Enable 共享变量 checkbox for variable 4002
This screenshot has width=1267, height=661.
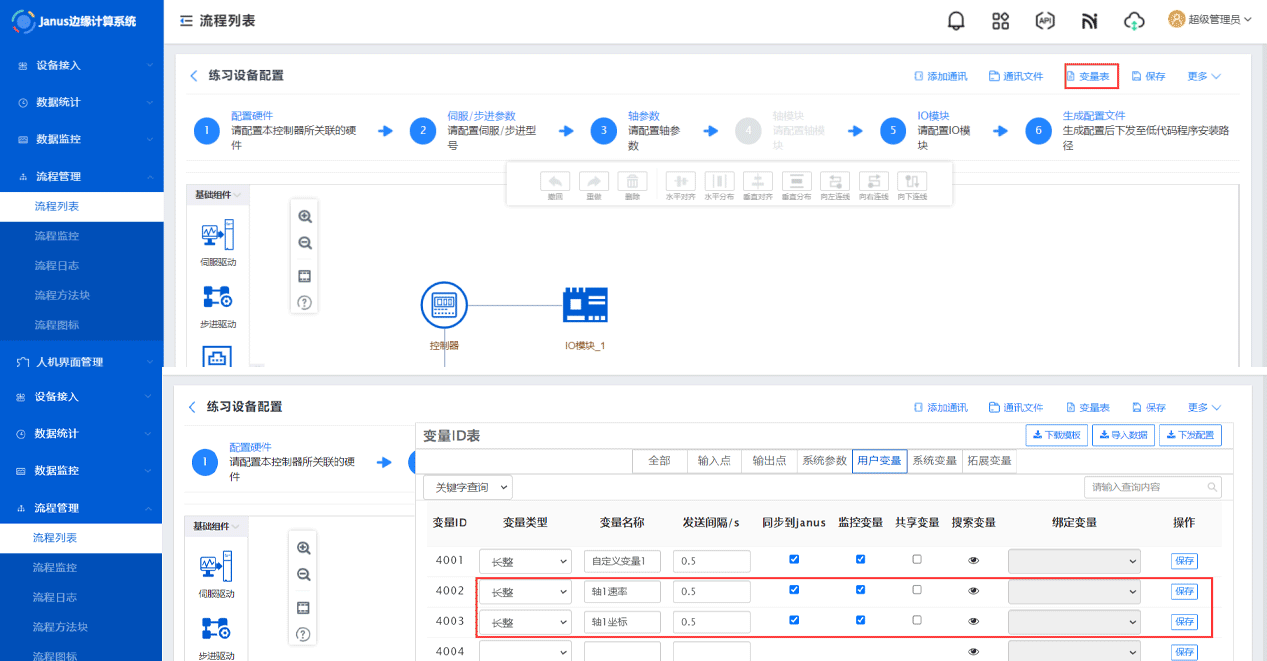917,590
